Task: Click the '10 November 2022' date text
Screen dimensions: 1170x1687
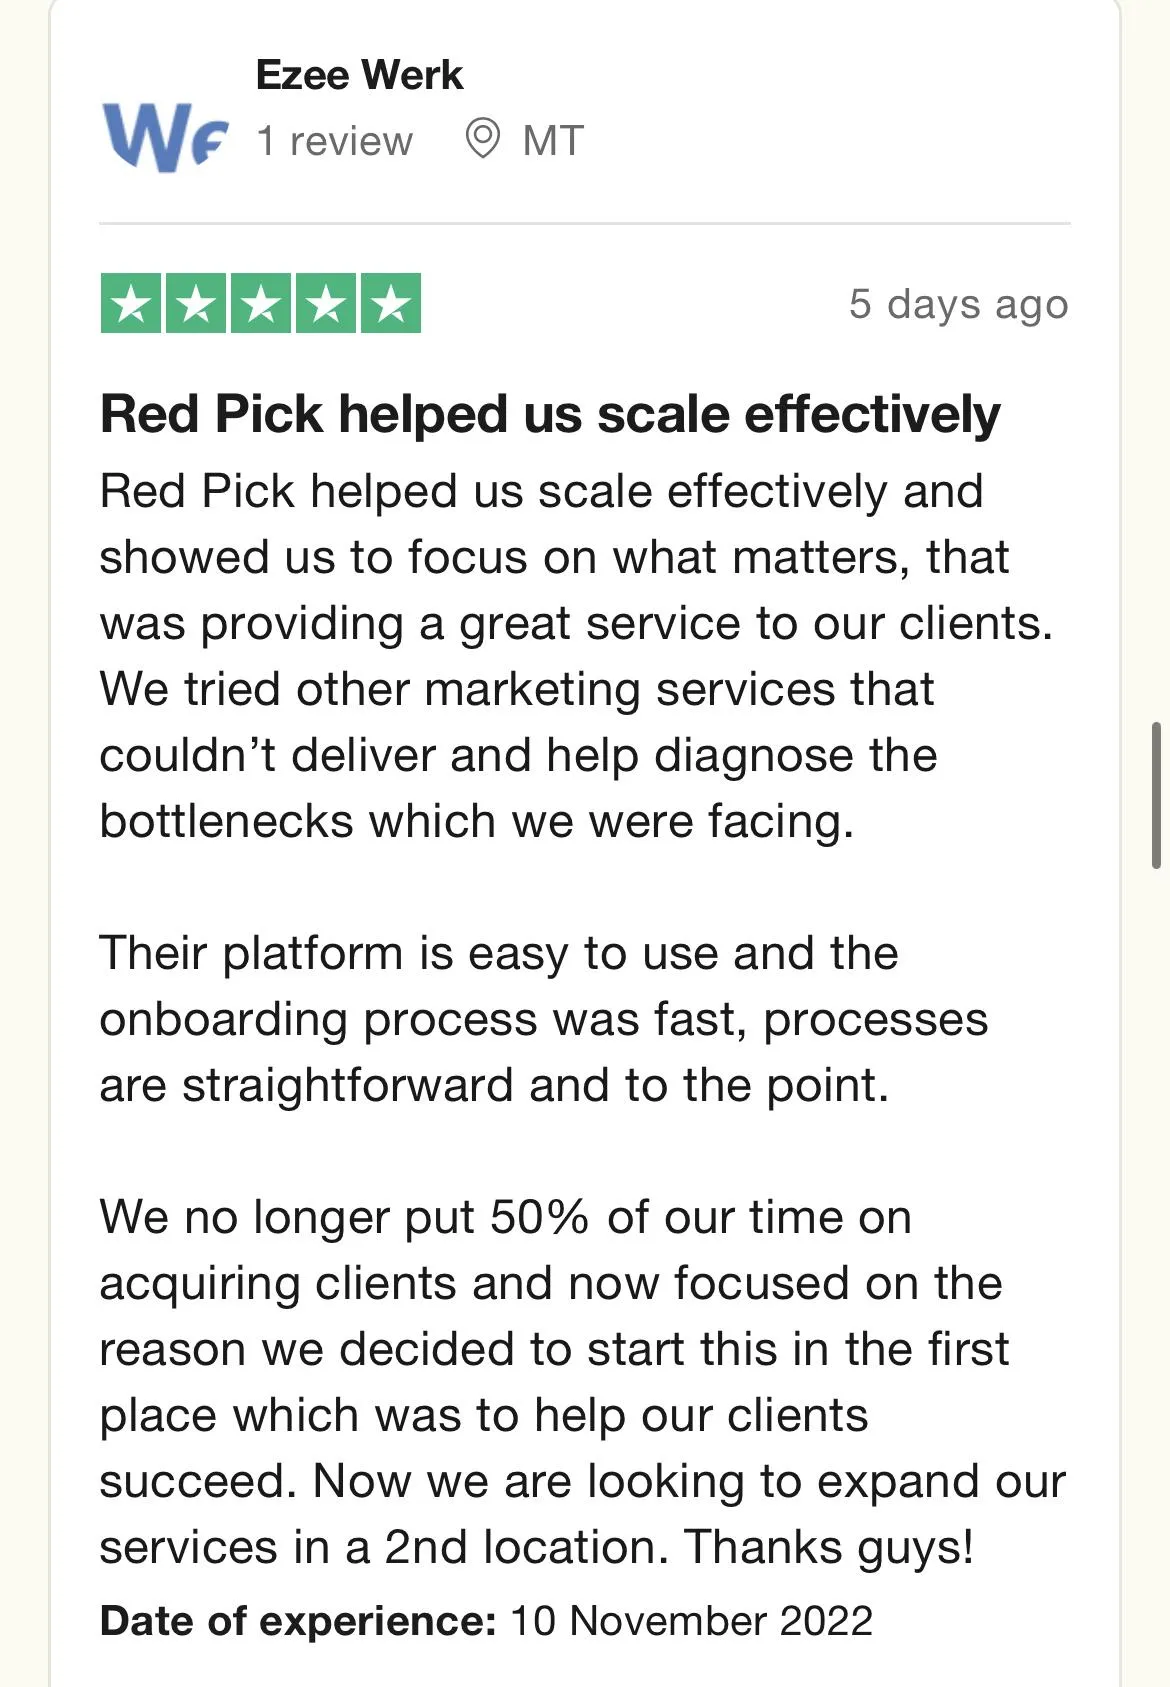Action: pos(692,1621)
